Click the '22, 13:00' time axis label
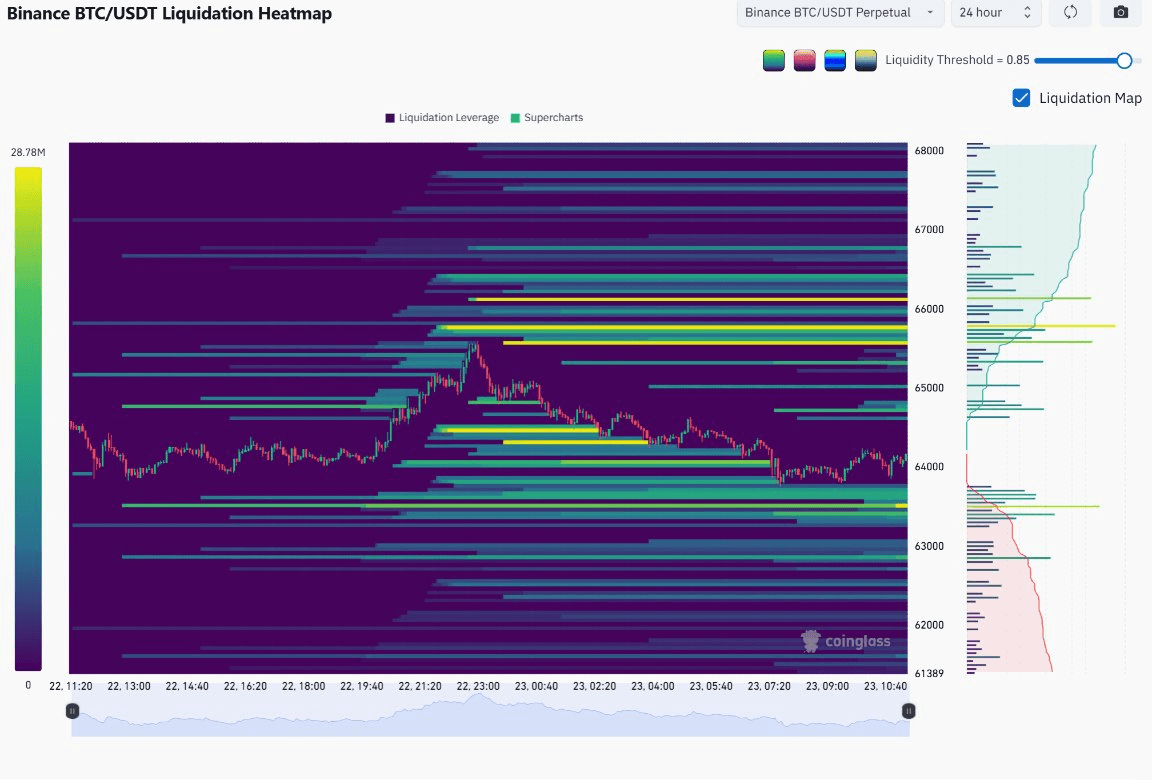 coord(129,686)
